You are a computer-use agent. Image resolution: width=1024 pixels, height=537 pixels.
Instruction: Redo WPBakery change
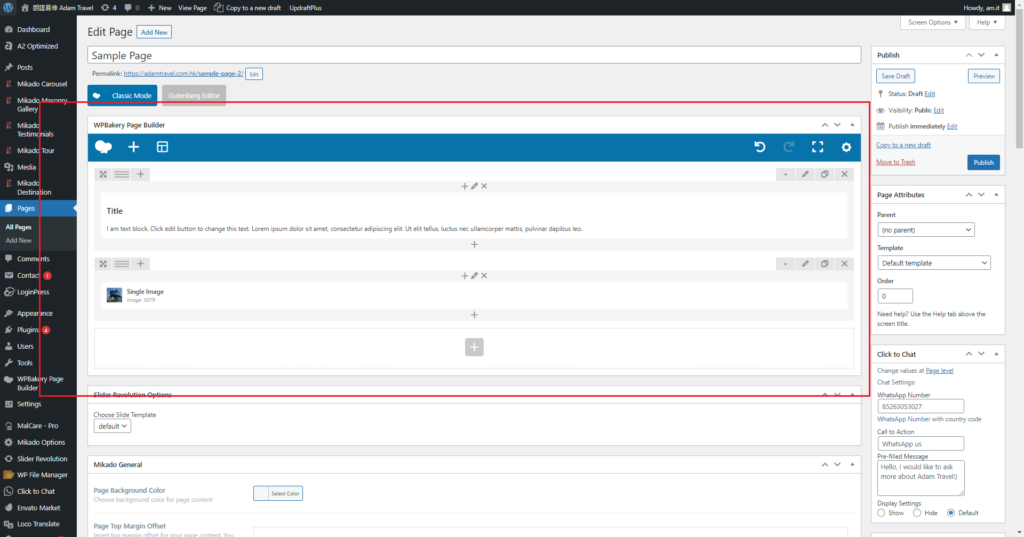point(789,147)
